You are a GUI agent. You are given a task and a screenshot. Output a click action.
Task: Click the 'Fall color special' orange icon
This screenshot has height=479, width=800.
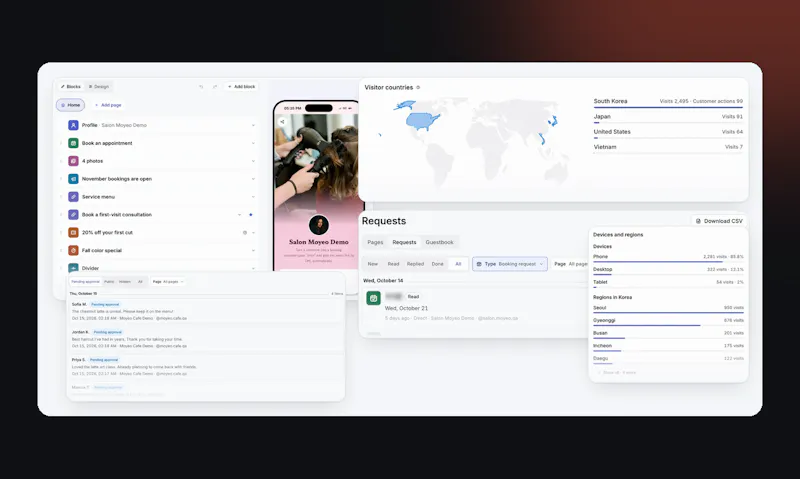click(x=73, y=250)
